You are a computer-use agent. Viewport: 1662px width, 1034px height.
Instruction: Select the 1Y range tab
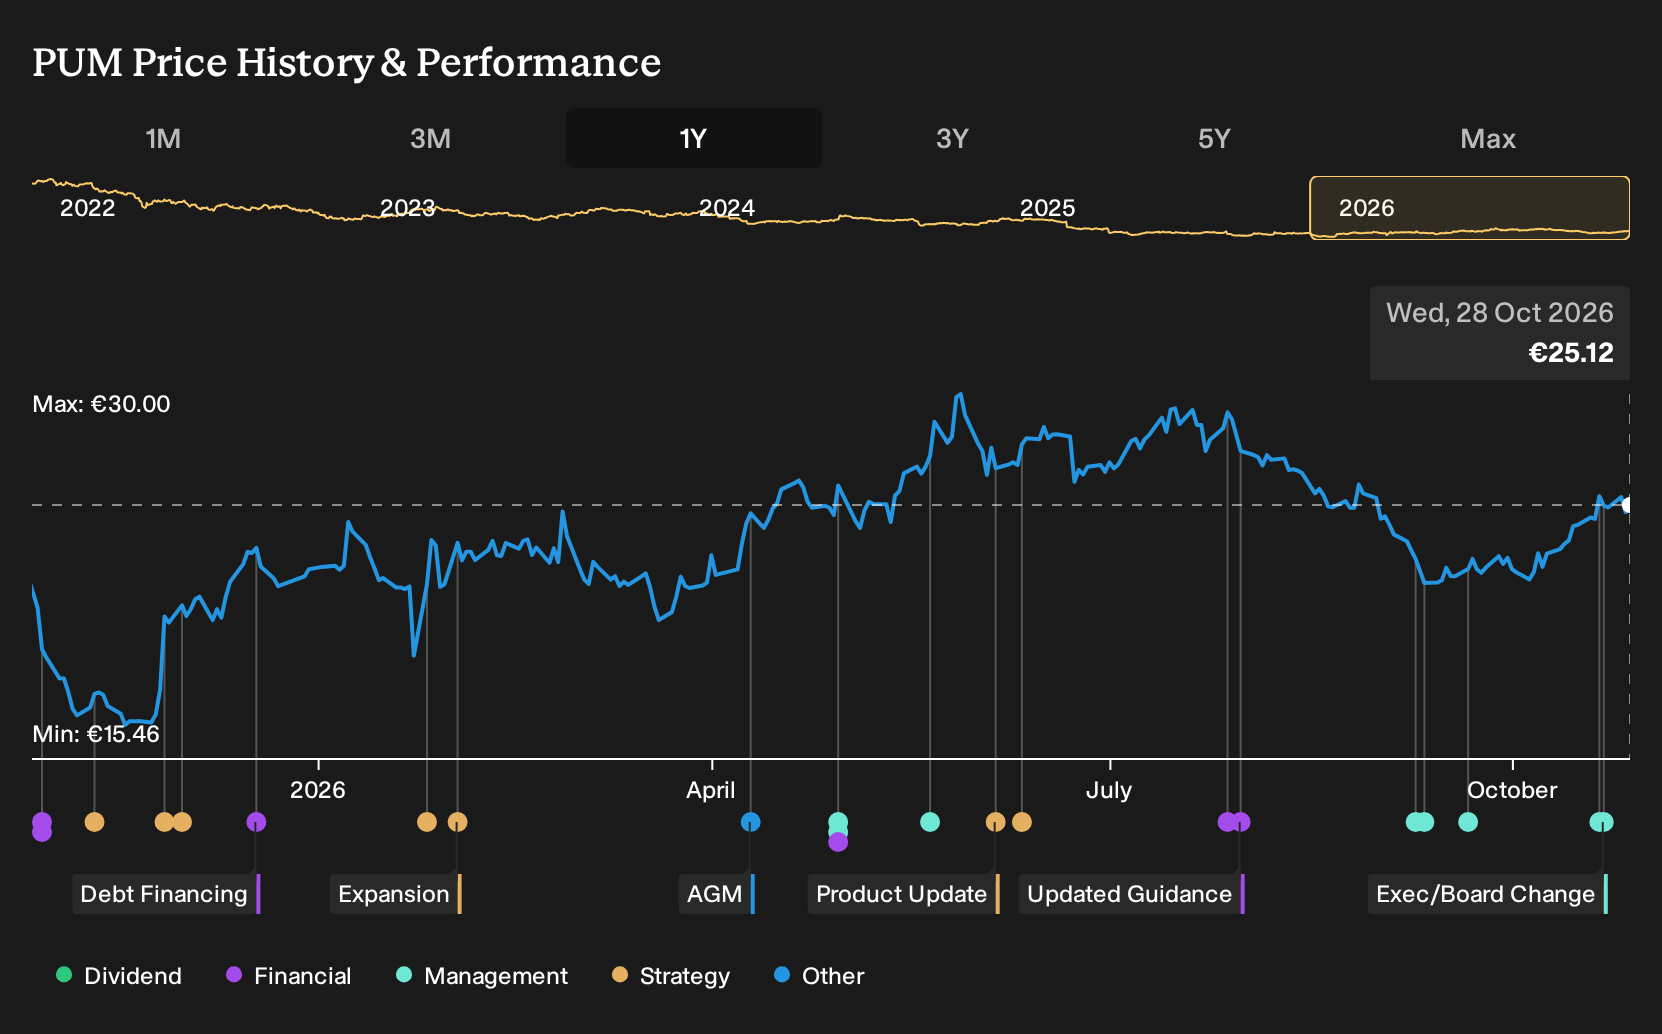click(694, 138)
